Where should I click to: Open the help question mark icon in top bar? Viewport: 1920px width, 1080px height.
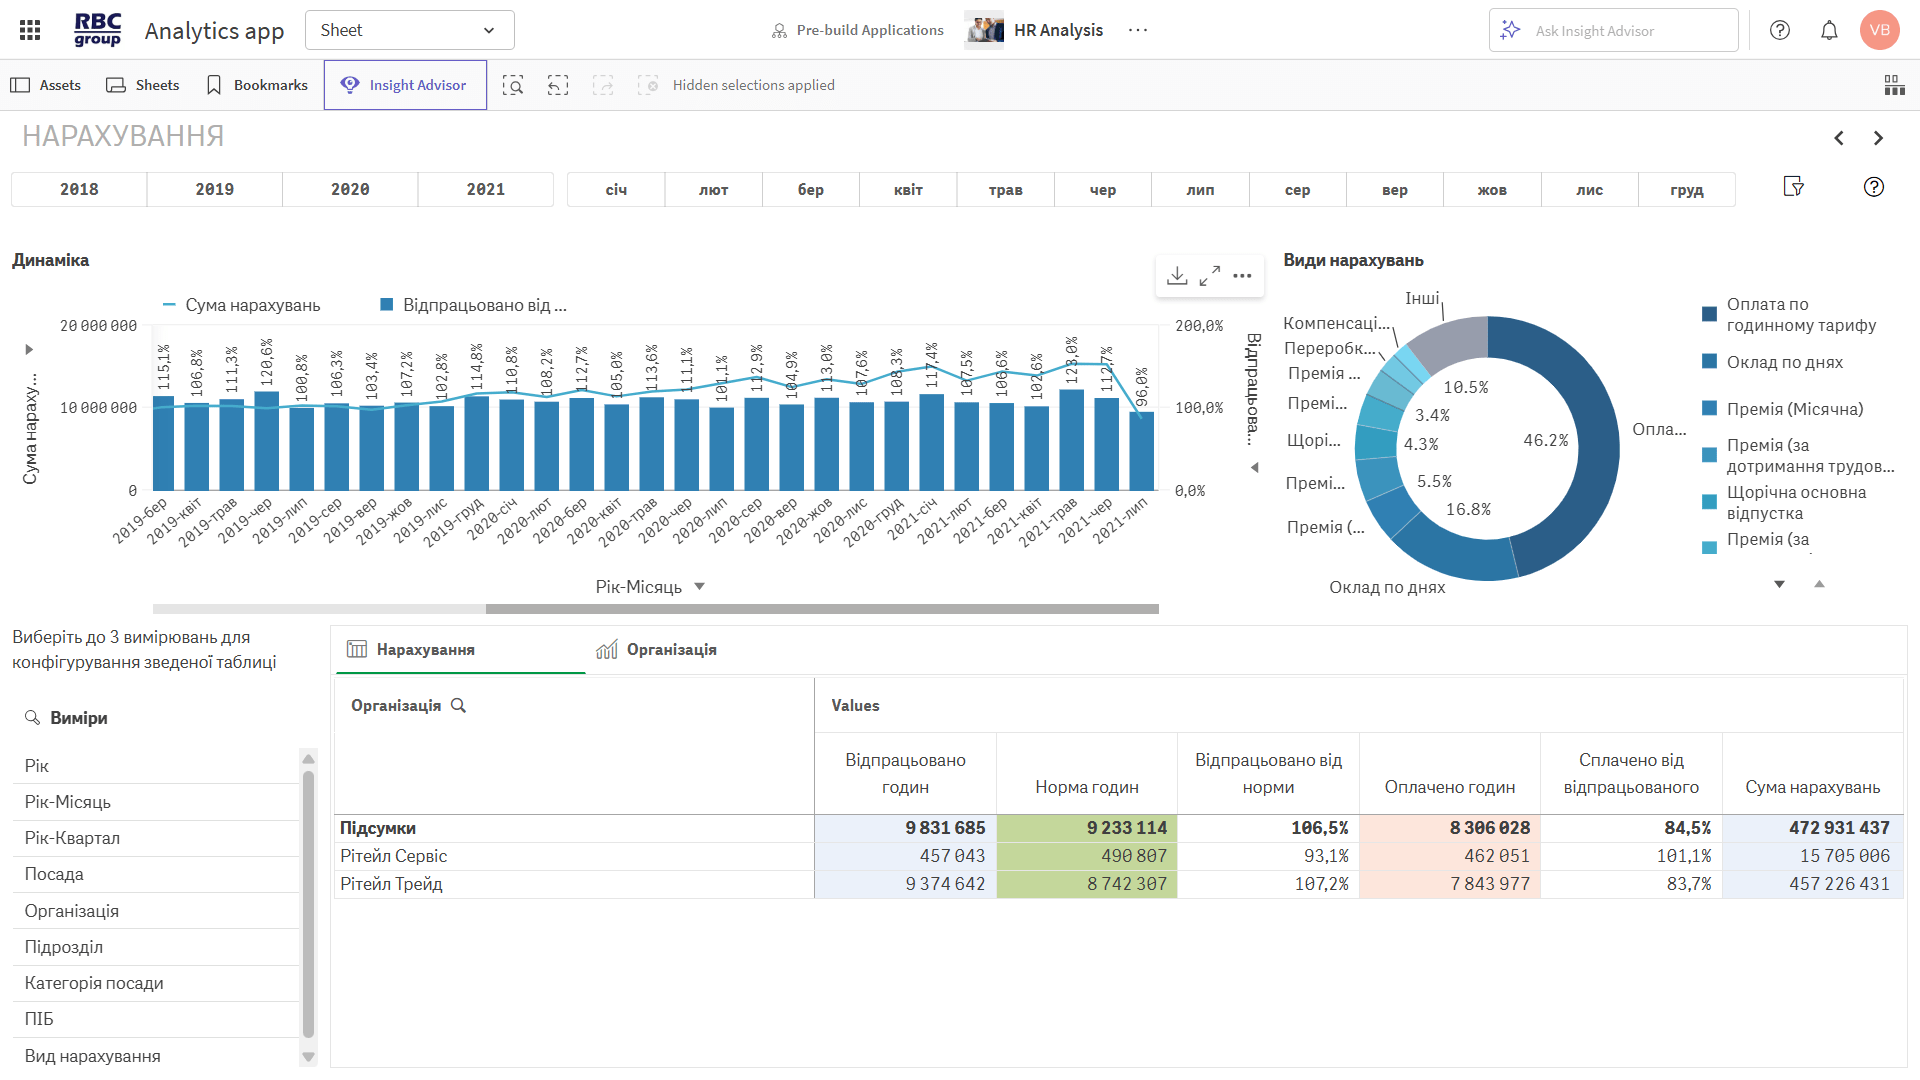tap(1780, 30)
